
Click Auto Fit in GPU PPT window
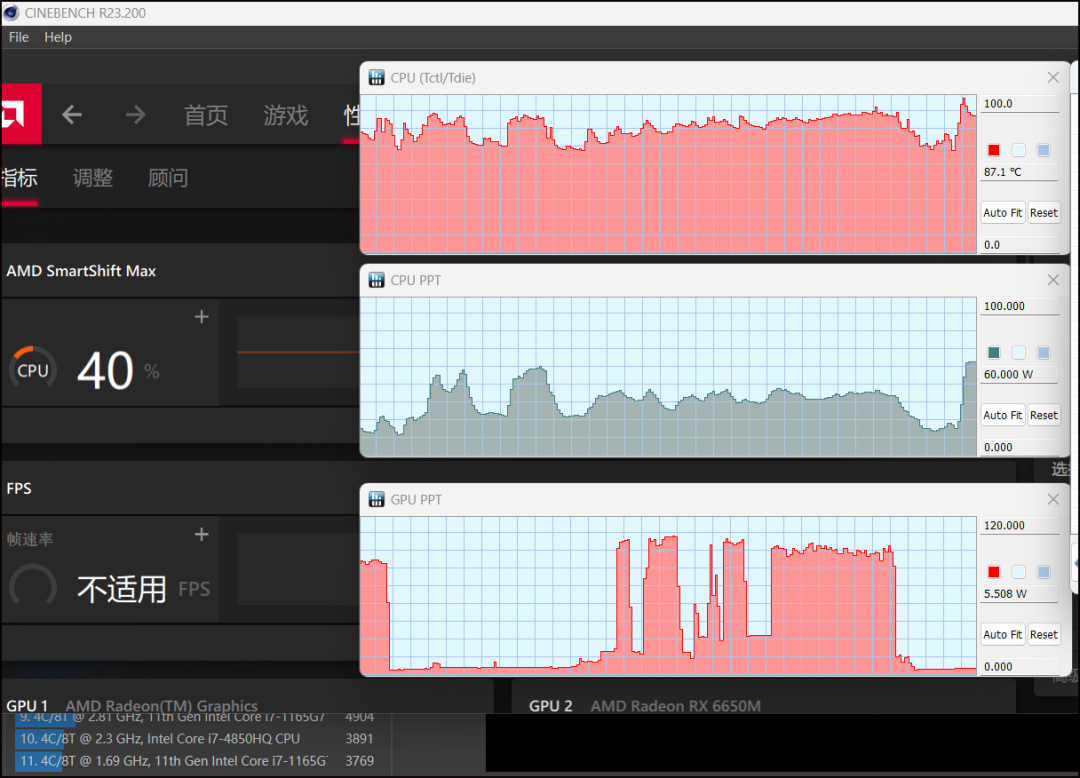point(1003,634)
